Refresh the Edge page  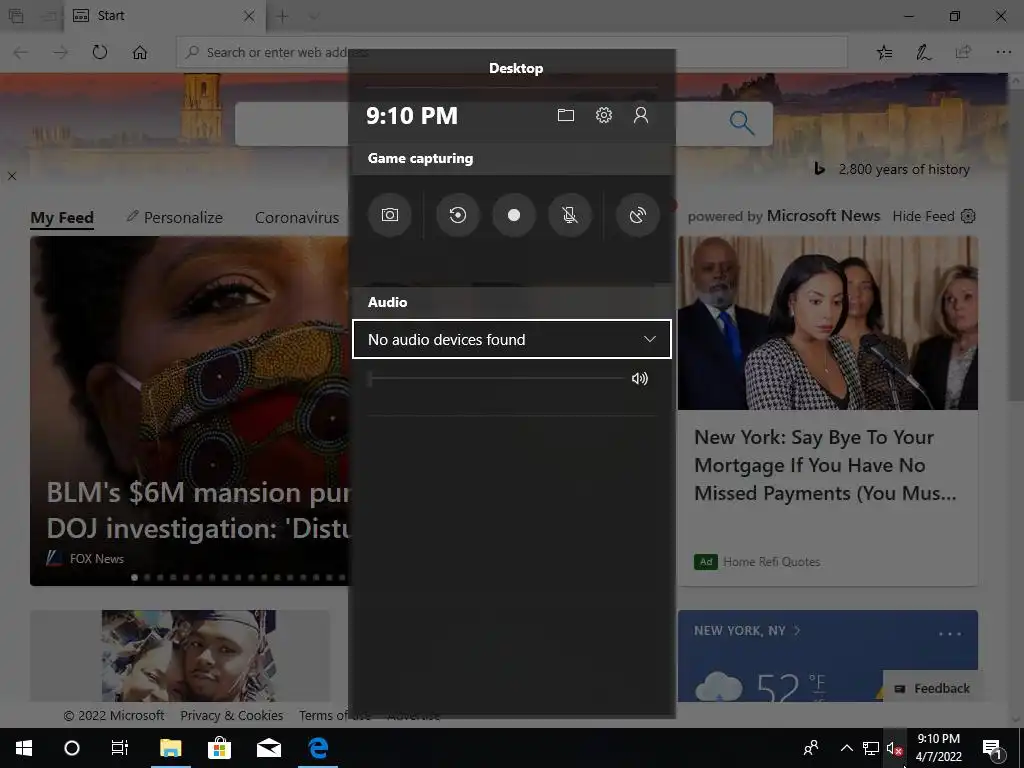100,52
